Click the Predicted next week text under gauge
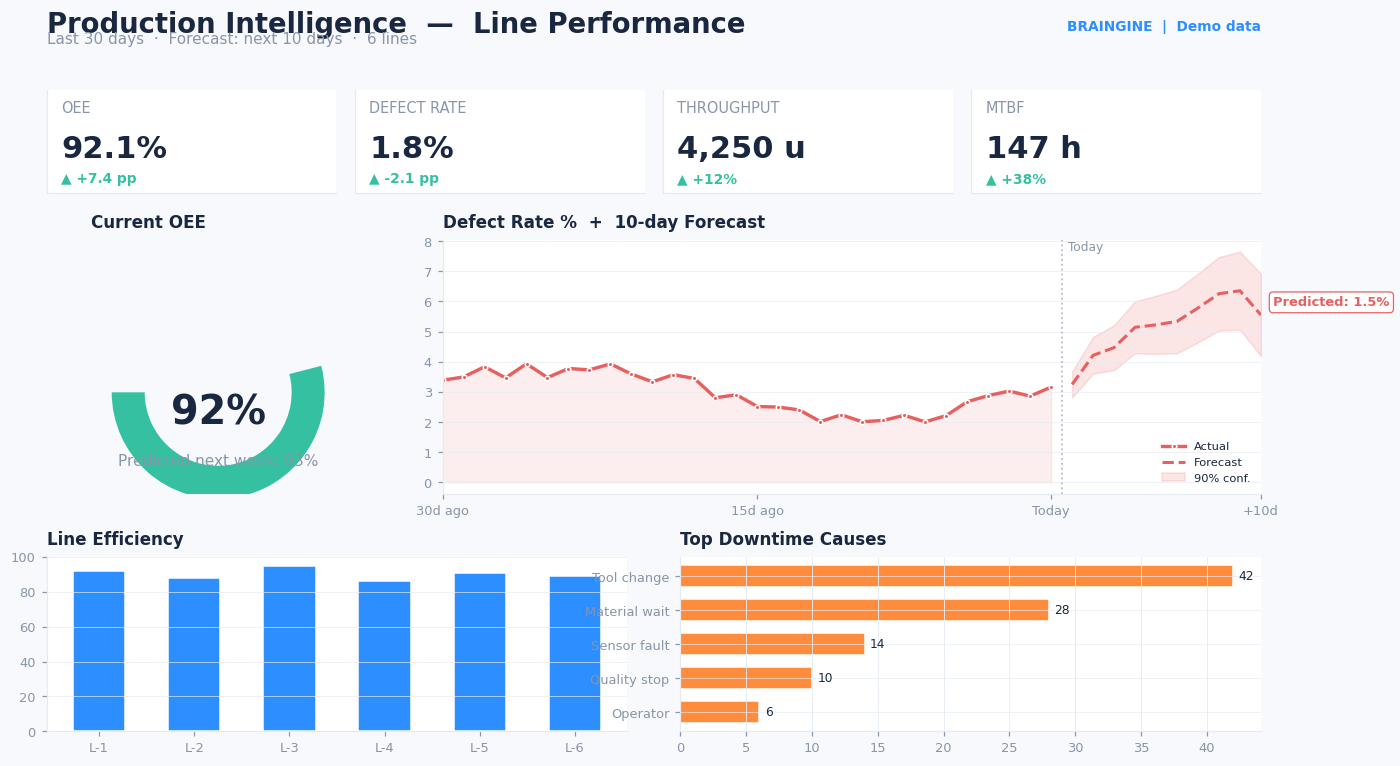Image resolution: width=1400 pixels, height=766 pixels. 218,461
